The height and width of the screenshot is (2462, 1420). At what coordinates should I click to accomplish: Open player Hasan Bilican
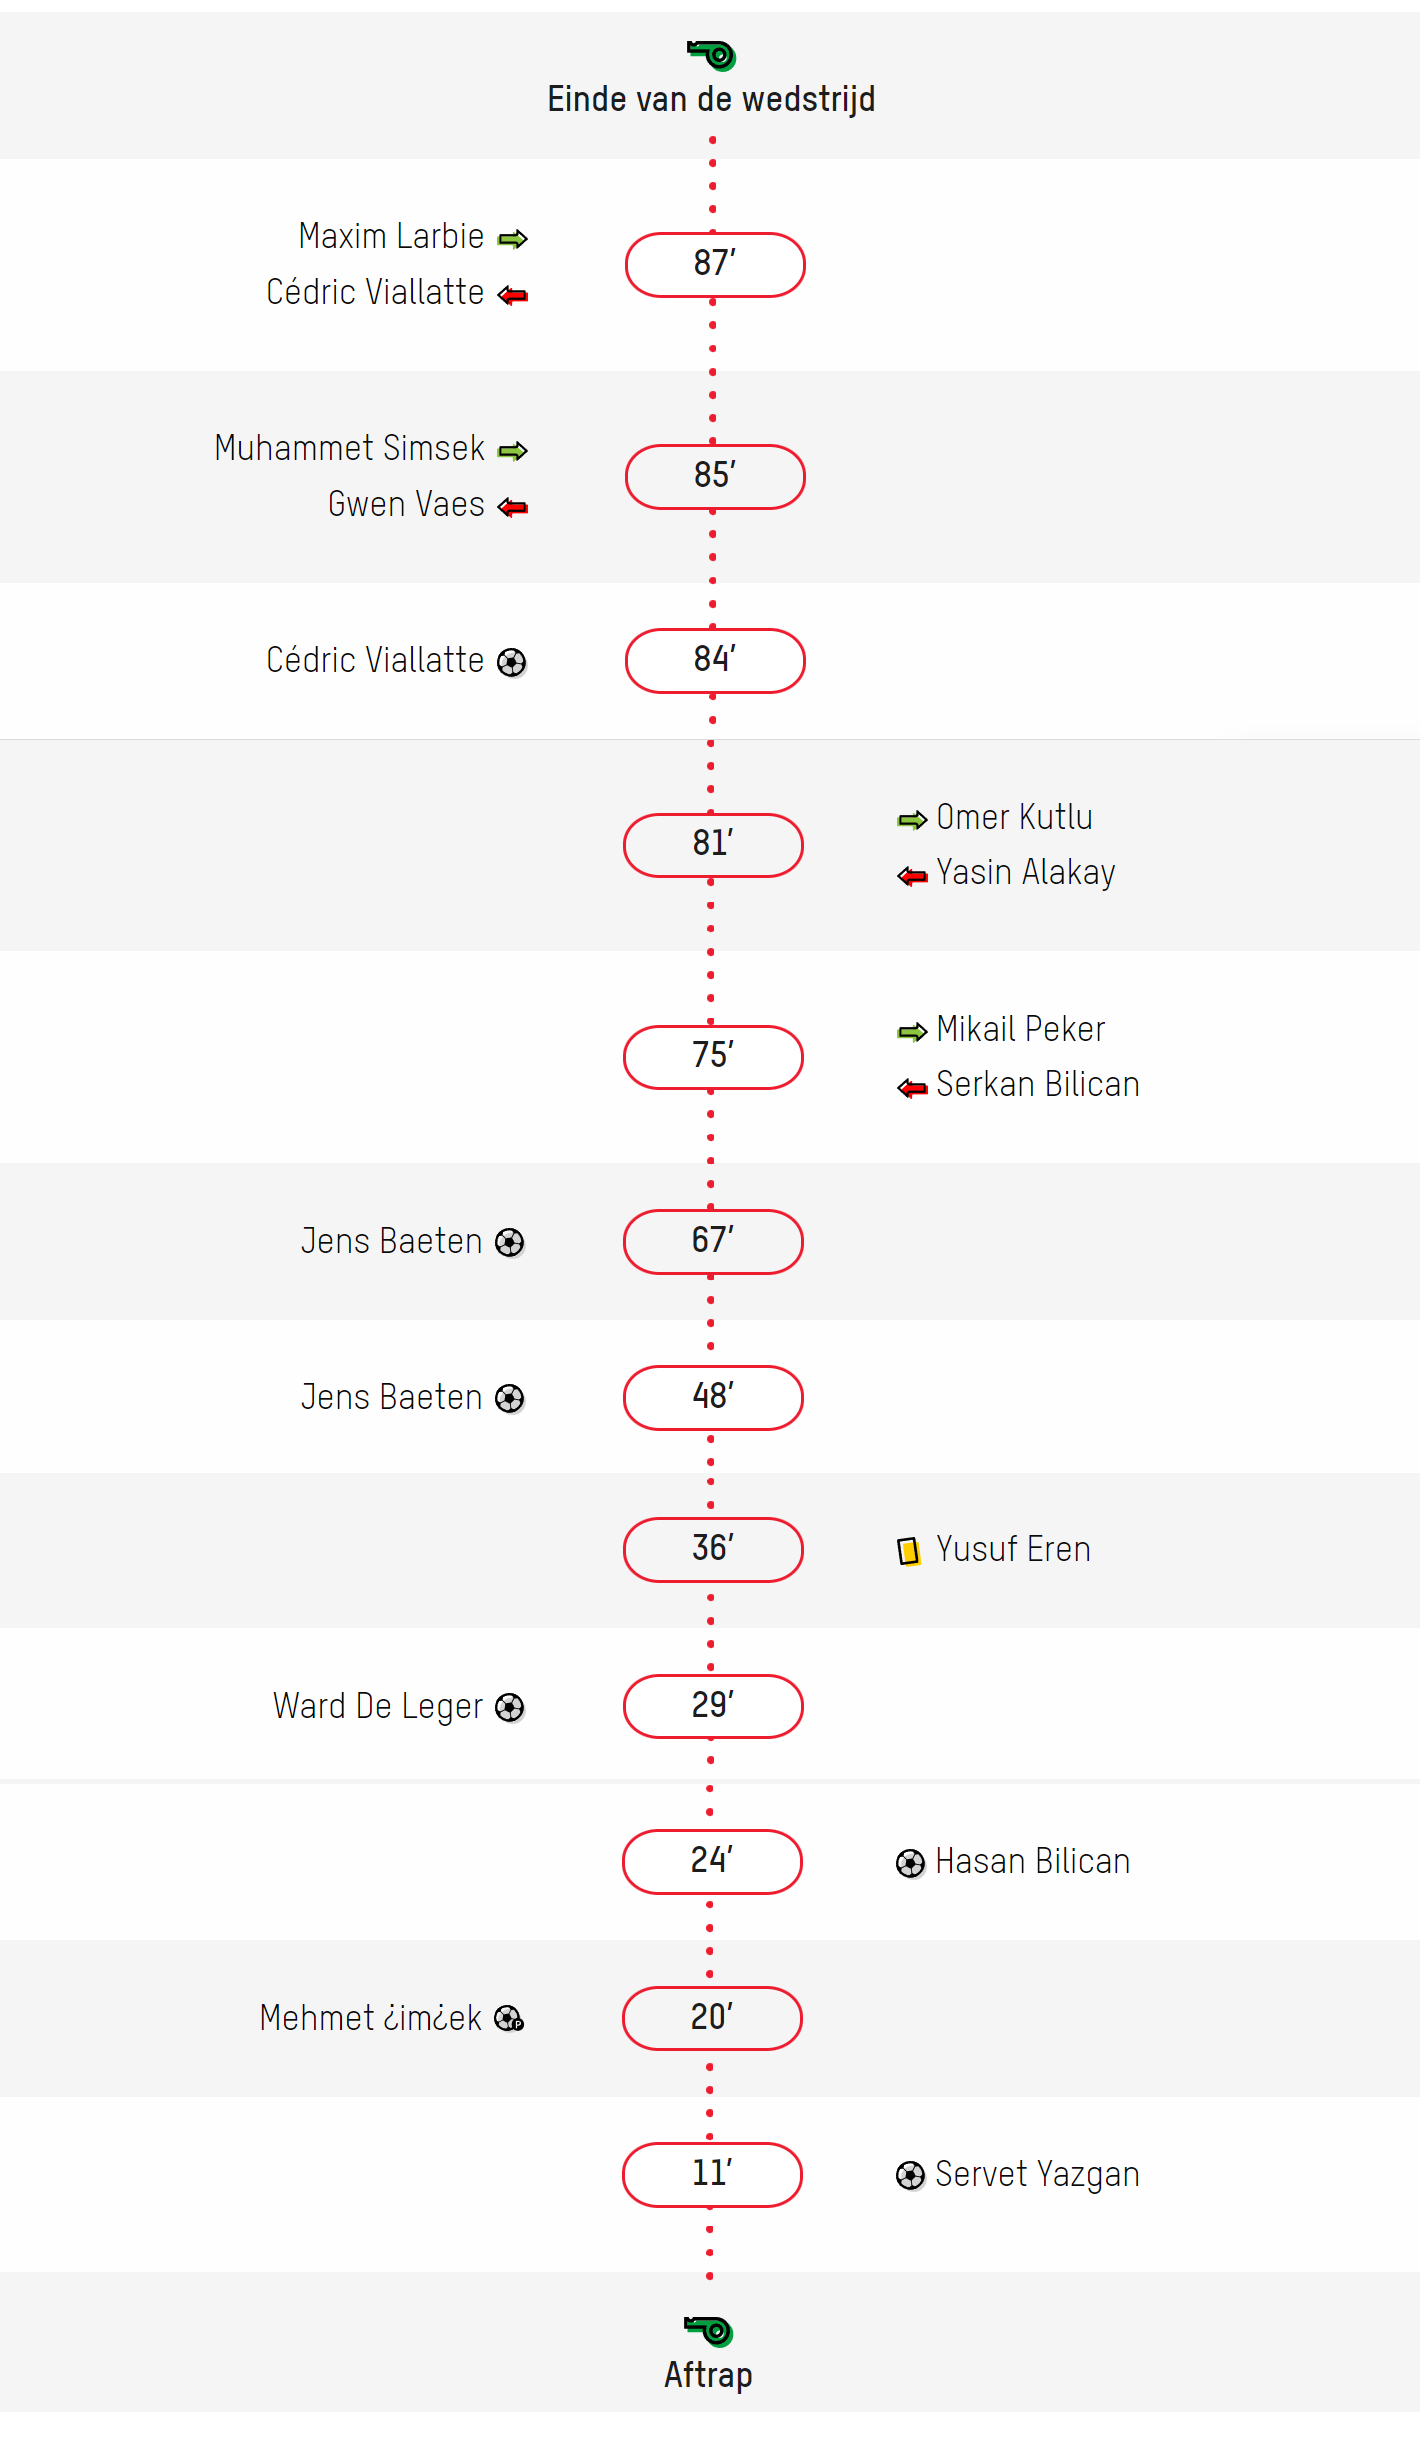[1033, 1862]
